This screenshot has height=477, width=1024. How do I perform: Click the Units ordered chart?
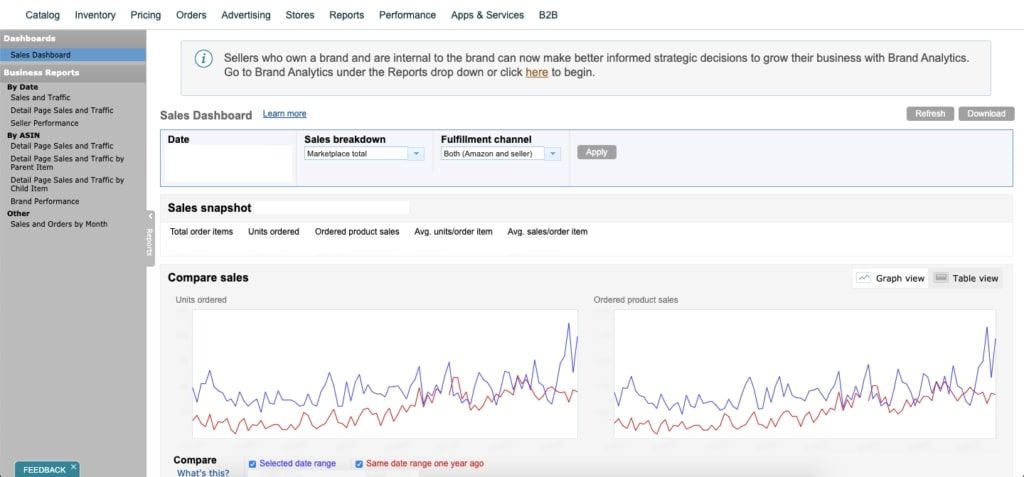coord(385,374)
